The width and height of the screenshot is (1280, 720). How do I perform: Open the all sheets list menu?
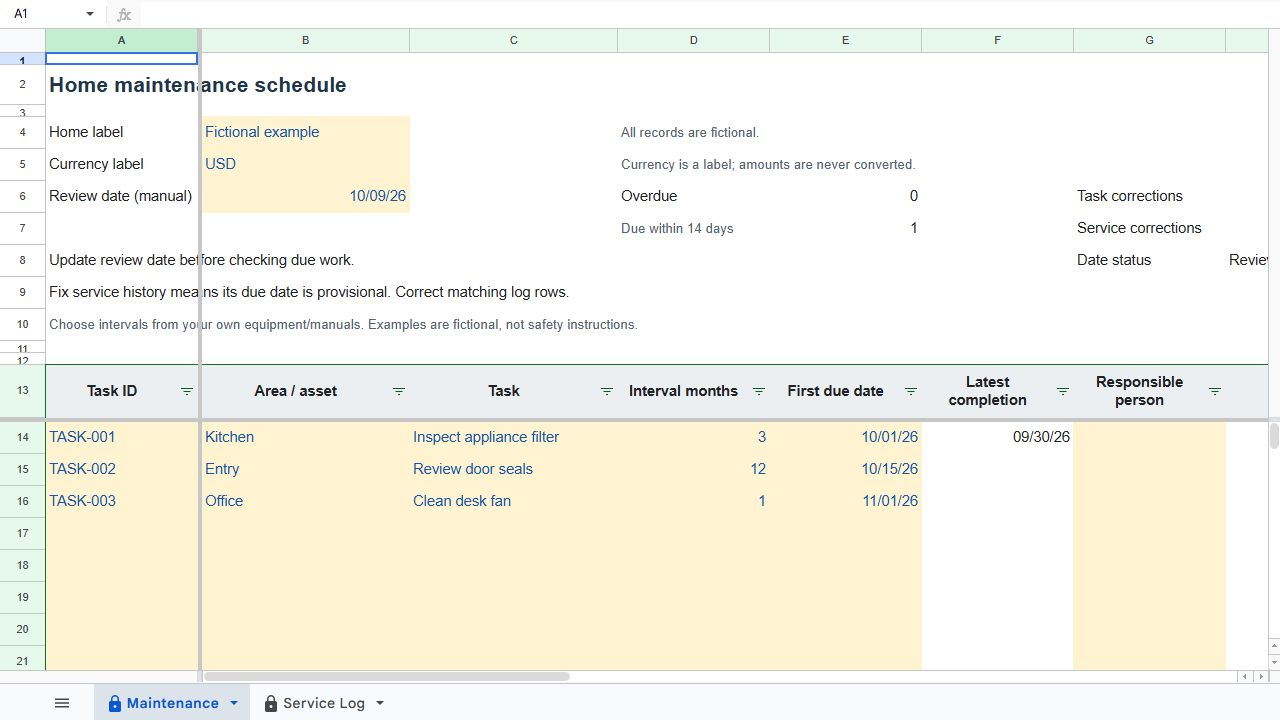(x=62, y=703)
